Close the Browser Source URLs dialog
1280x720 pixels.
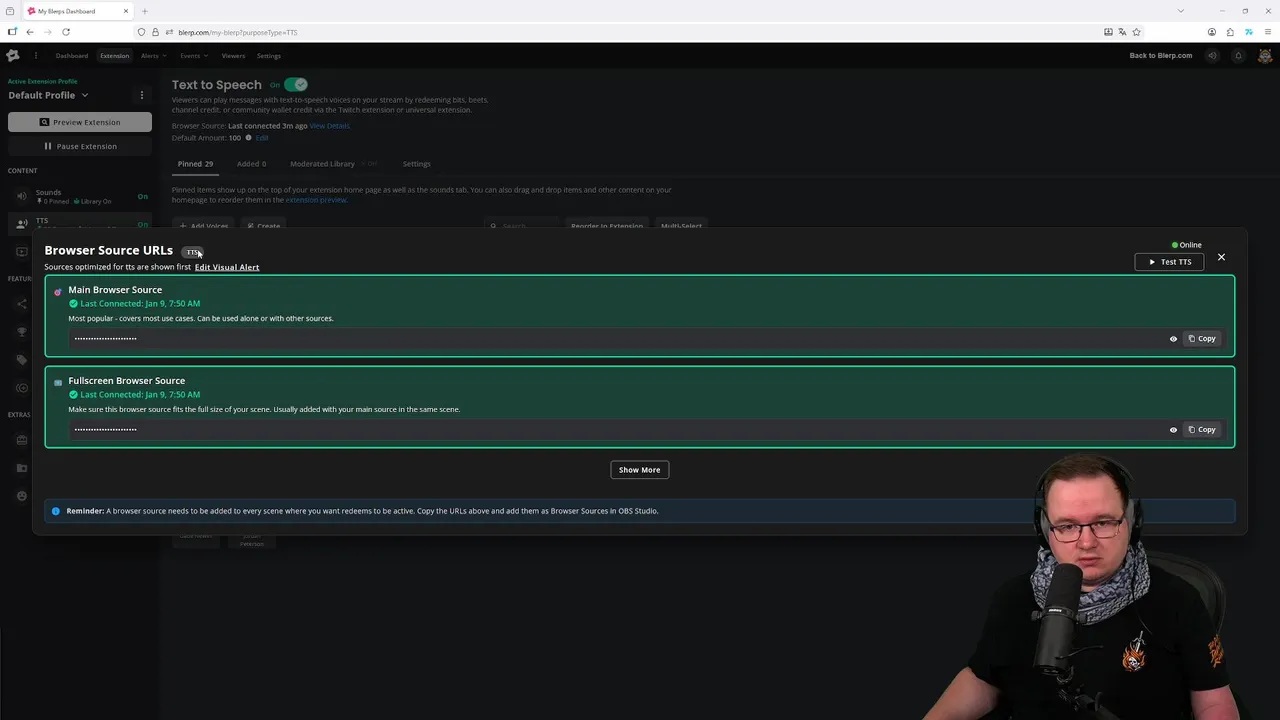click(1221, 257)
